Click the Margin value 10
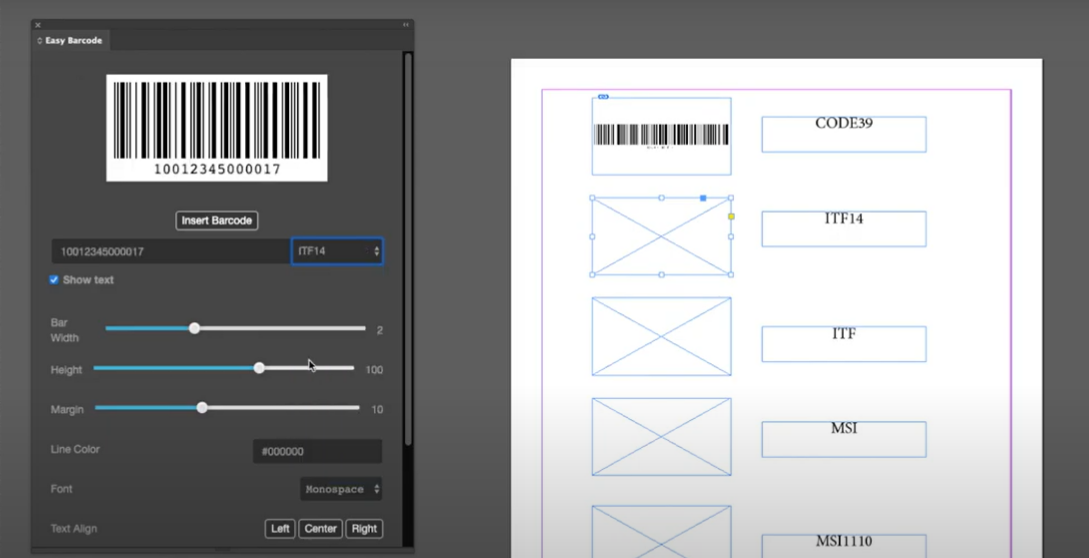Screen dimensions: 1089x558 tap(377, 409)
